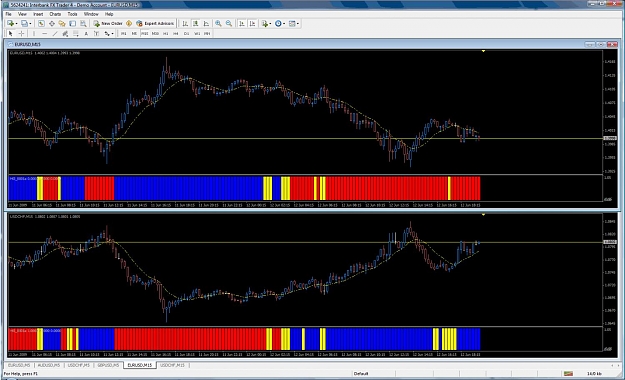625x380 pixels.
Task: Click the chart shift marker on EURUSD chart
Action: click(x=483, y=51)
